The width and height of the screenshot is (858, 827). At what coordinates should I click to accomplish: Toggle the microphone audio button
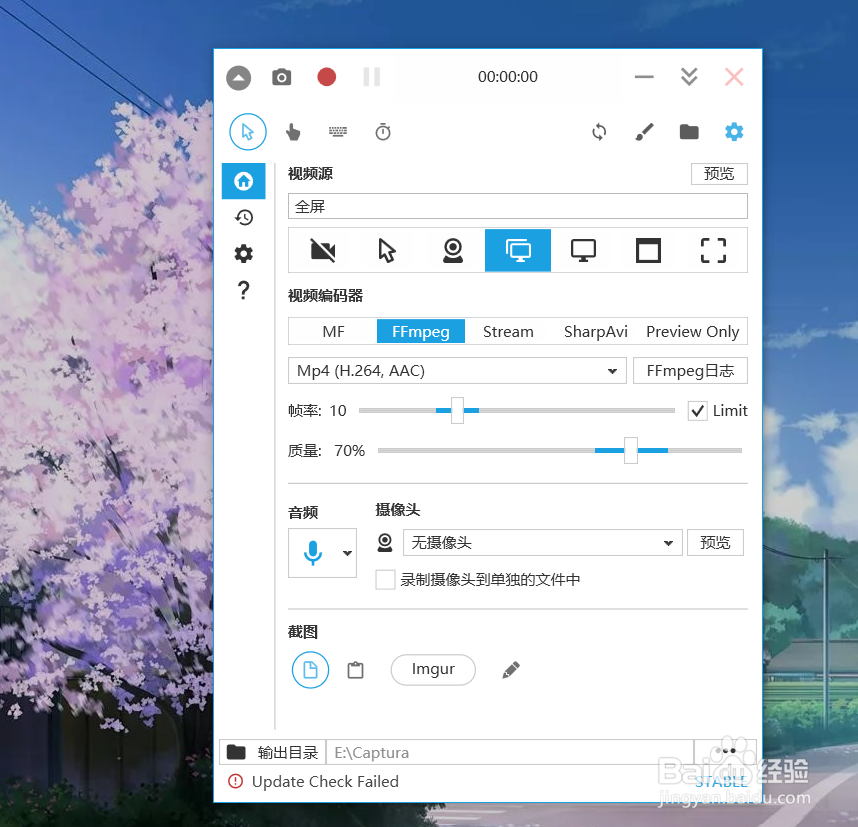313,553
